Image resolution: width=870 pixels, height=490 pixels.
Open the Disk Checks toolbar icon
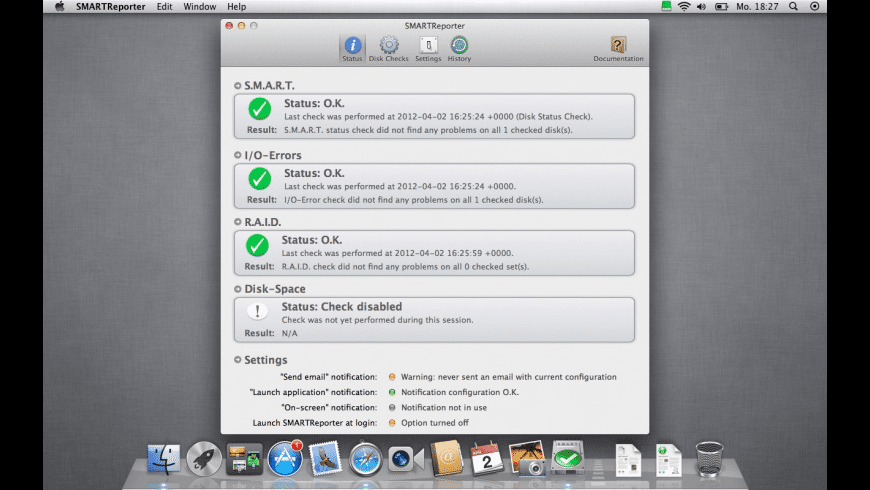388,47
